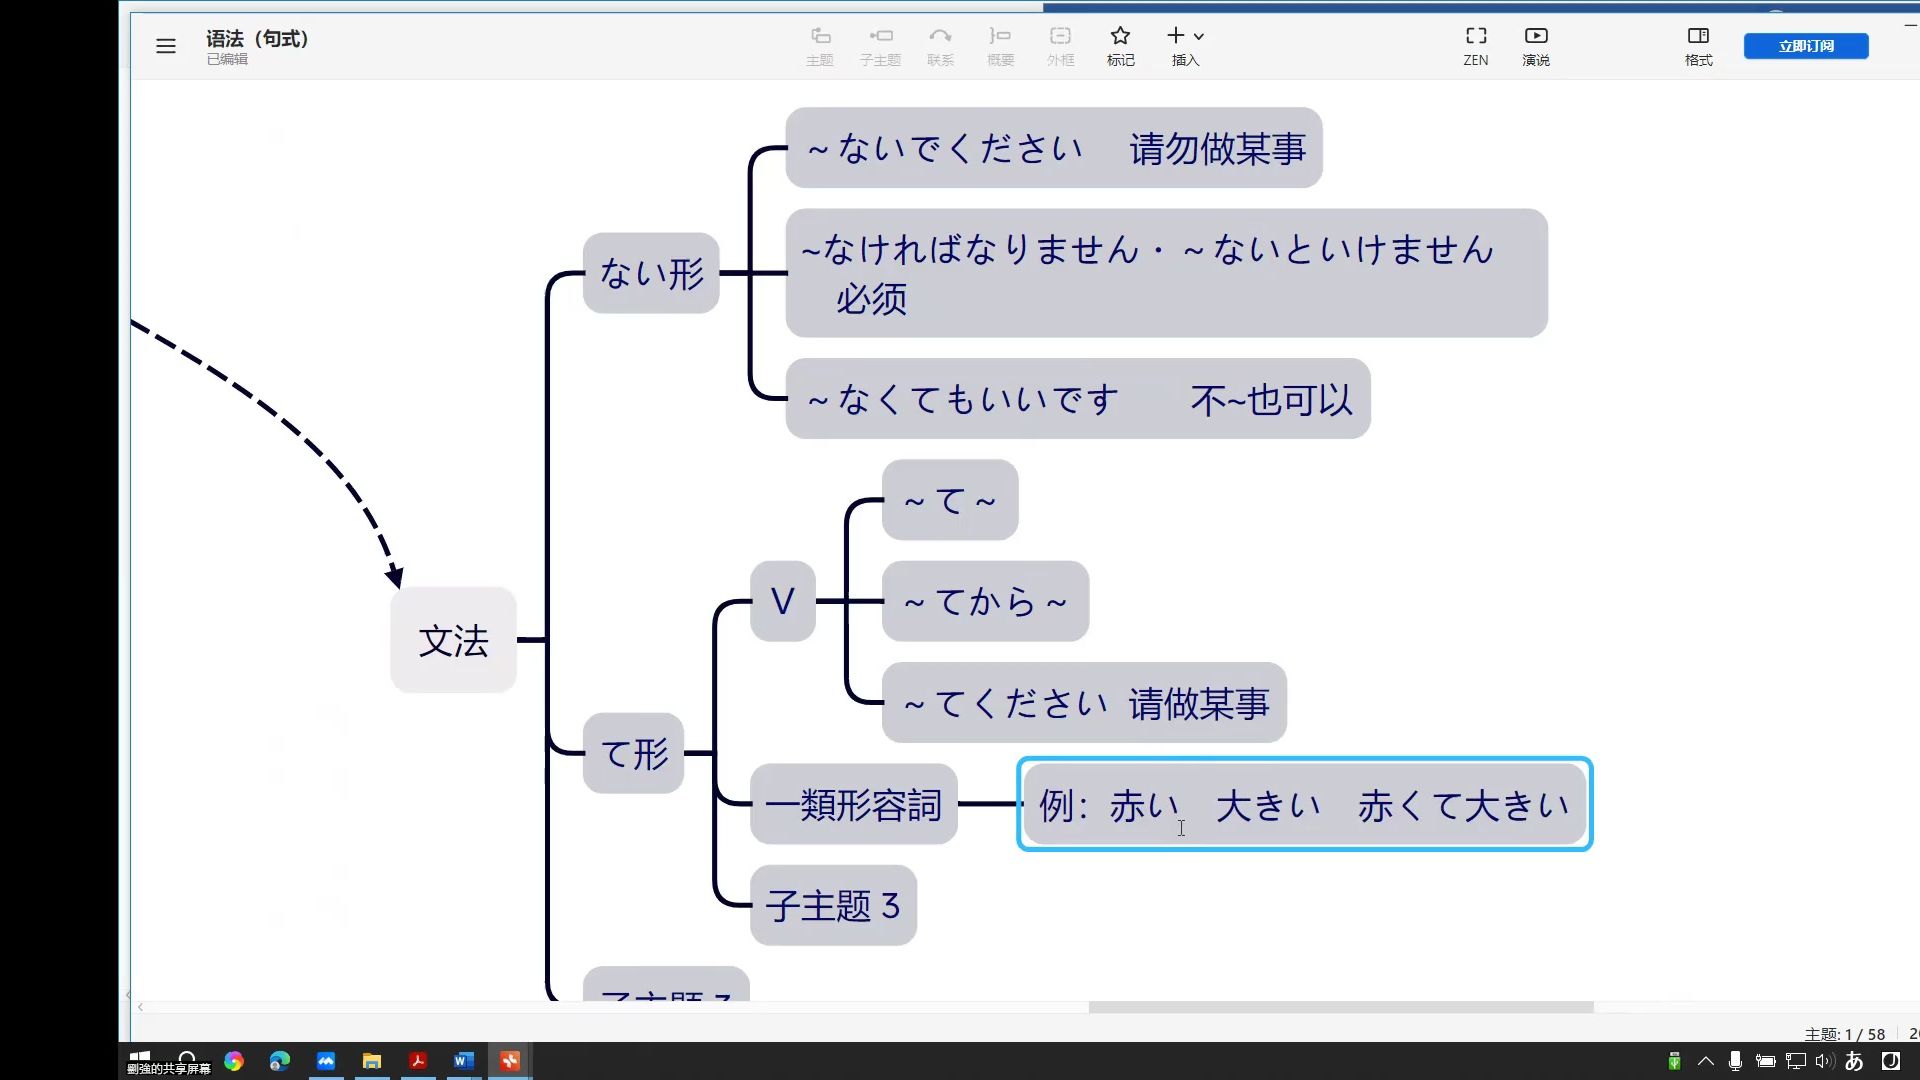
Task: Select the highlighted 例: 赤い example node
Action: coord(1303,804)
